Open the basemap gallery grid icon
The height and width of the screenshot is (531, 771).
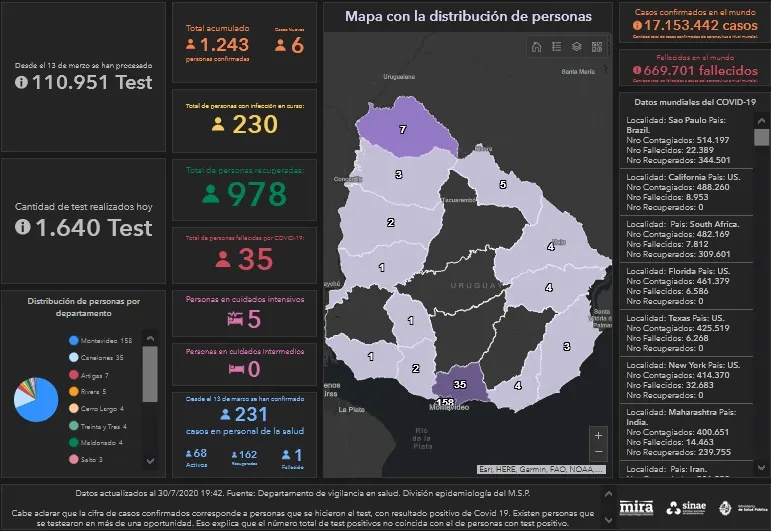tap(597, 47)
